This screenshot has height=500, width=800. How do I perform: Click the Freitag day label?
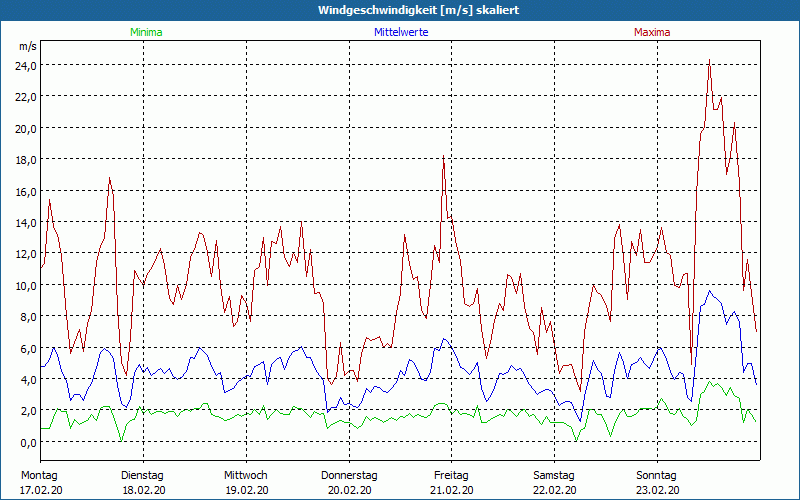[x=451, y=475]
